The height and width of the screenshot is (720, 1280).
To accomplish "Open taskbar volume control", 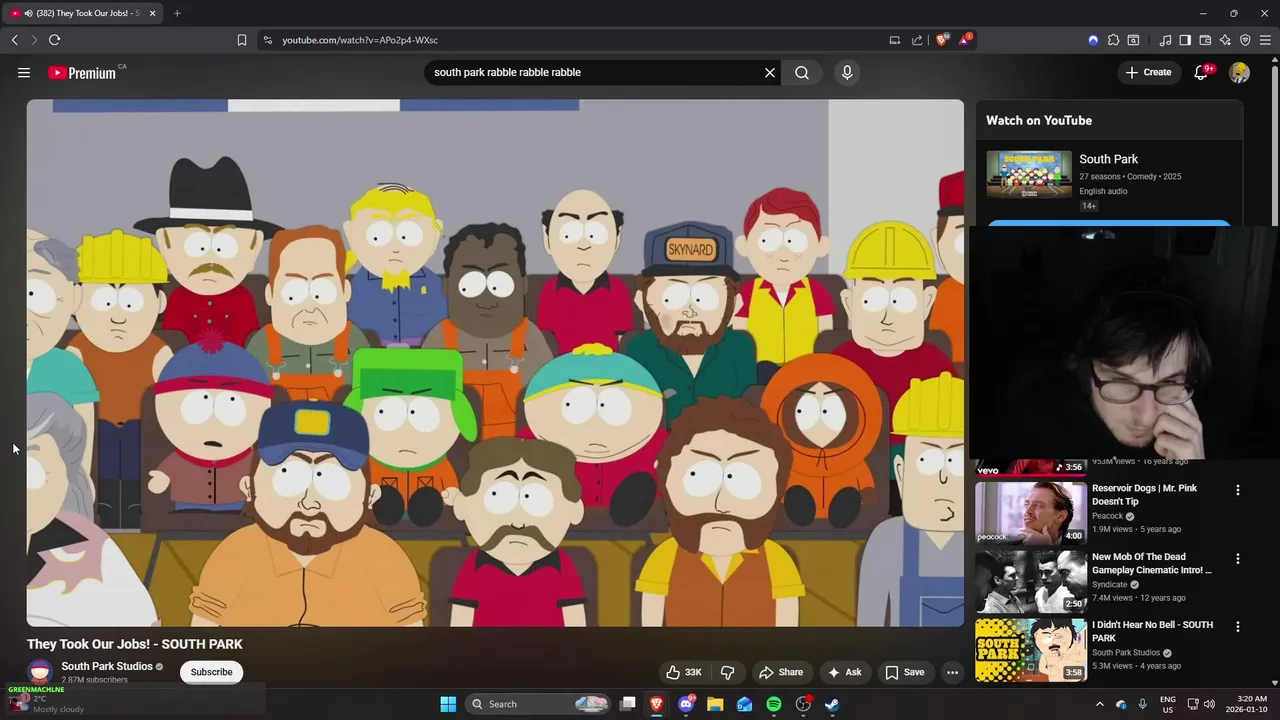I will point(1209,704).
